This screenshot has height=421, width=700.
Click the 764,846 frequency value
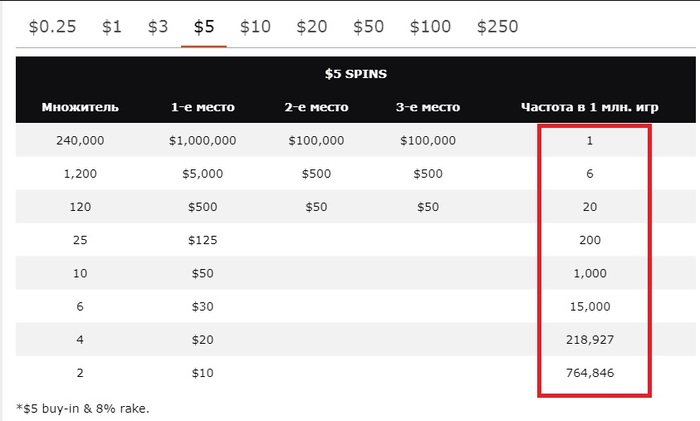pyautogui.click(x=590, y=373)
